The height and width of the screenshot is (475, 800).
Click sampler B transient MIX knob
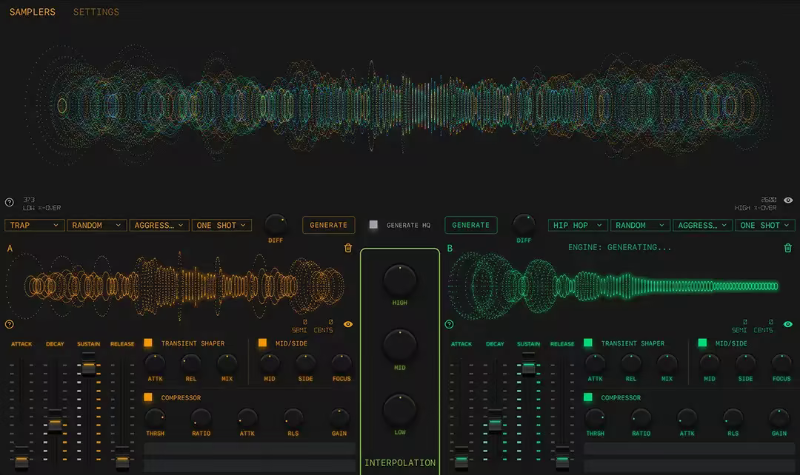[666, 363]
